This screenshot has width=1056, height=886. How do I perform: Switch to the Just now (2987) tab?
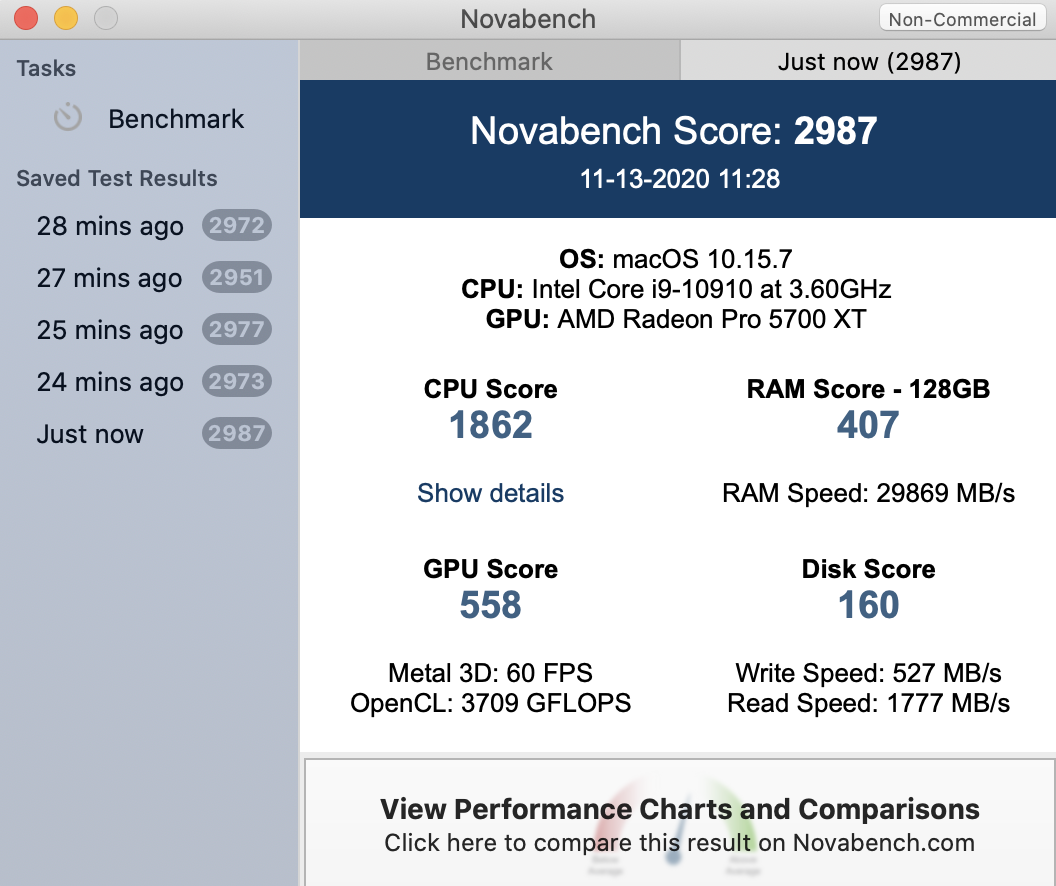869,62
